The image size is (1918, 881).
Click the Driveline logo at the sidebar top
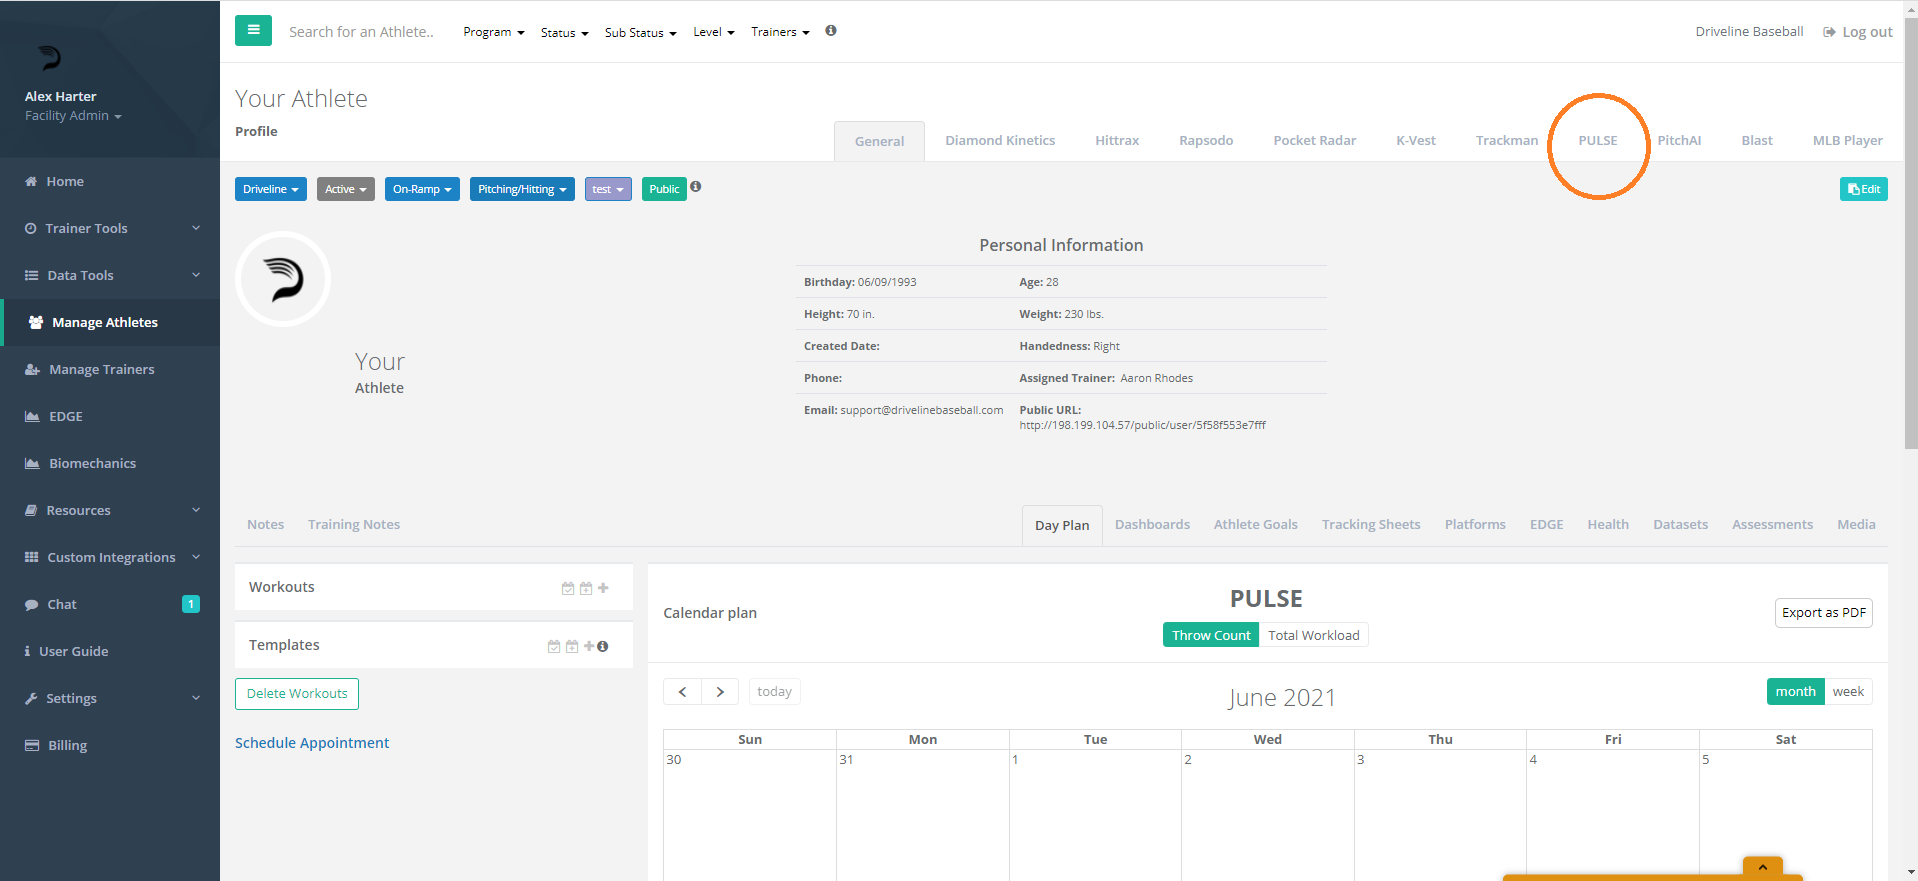[49, 58]
